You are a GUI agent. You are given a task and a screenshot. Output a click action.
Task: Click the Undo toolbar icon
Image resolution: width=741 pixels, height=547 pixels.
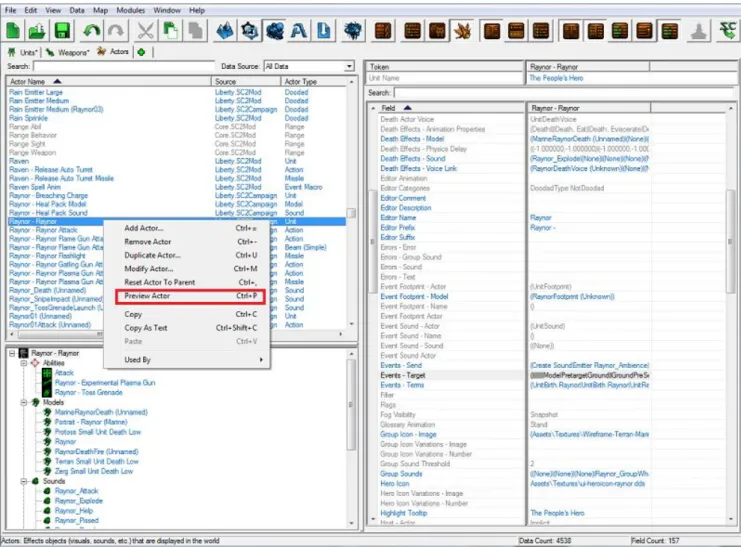[92, 31]
